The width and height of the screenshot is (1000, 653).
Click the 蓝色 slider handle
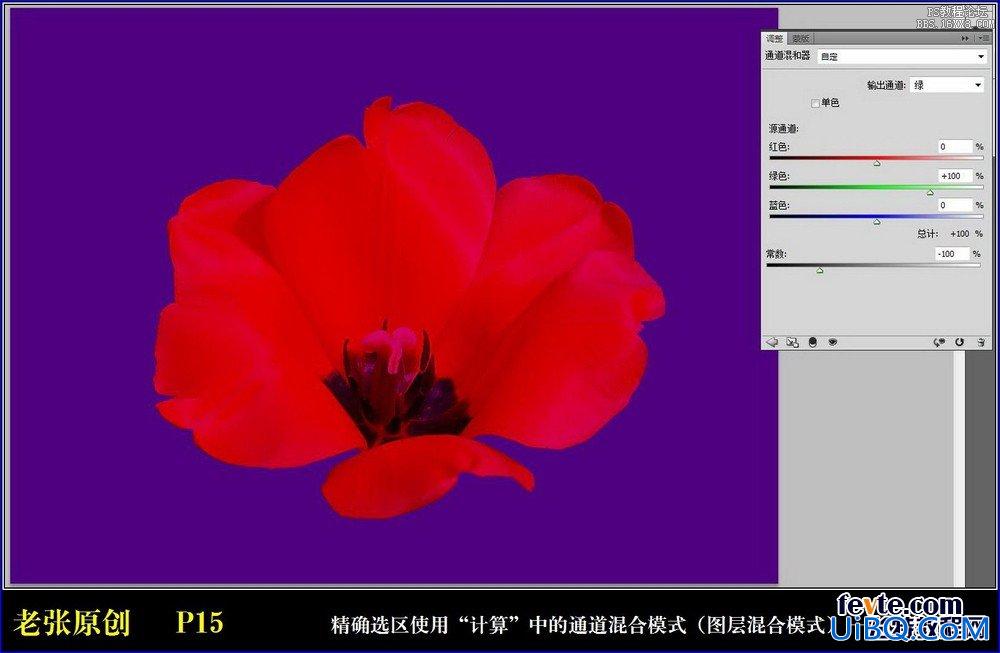click(877, 222)
